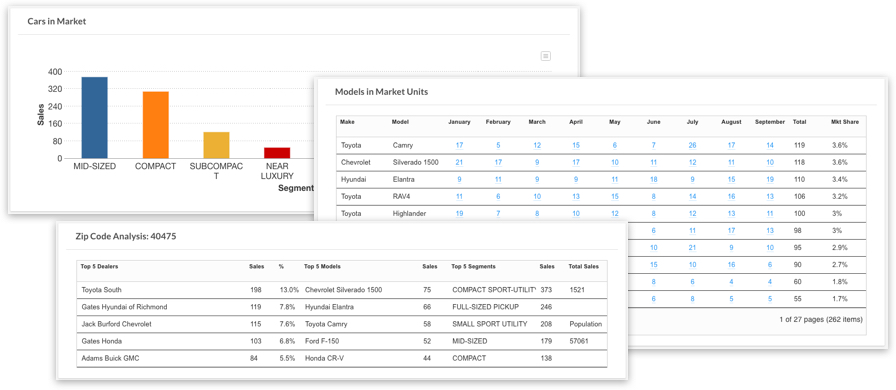Select Camry total cell showing 119
The height and width of the screenshot is (390, 896).
coord(799,145)
